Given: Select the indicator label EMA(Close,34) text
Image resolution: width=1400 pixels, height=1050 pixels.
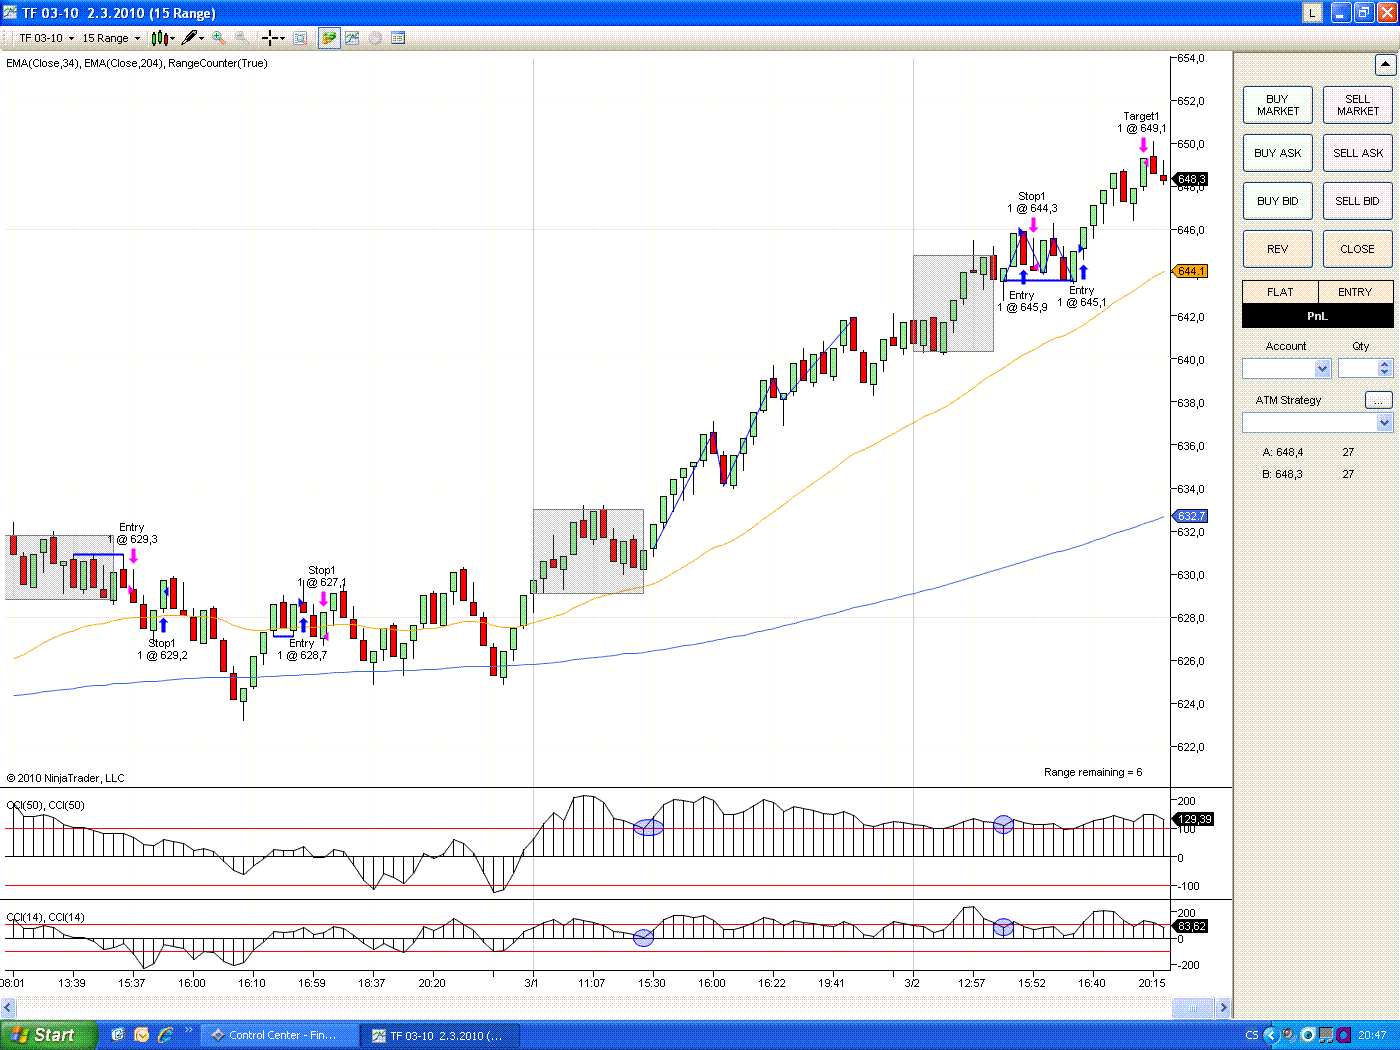Looking at the screenshot, I should coord(43,63).
